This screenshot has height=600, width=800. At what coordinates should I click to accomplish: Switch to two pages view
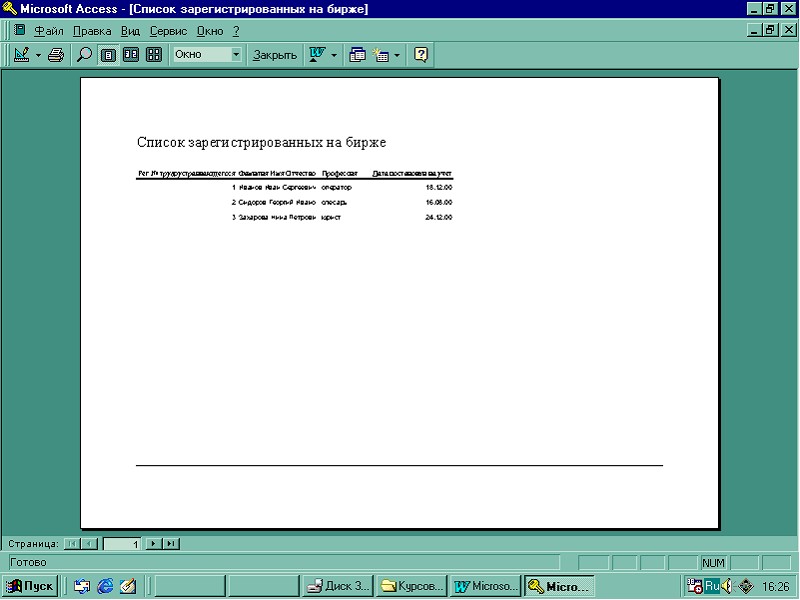131,55
